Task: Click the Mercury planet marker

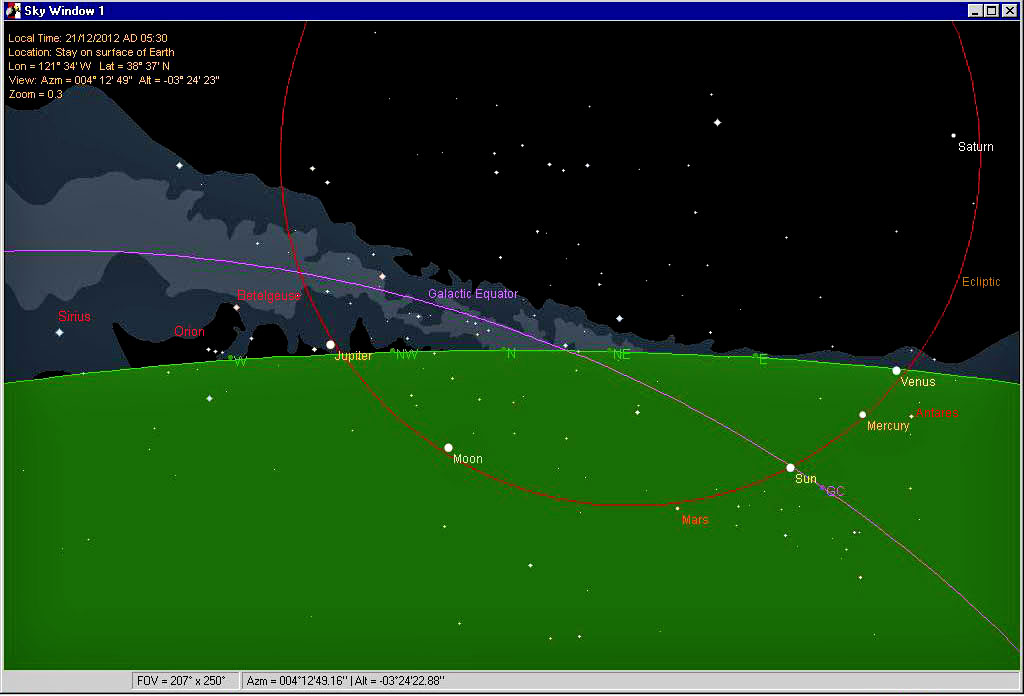Action: [862, 415]
